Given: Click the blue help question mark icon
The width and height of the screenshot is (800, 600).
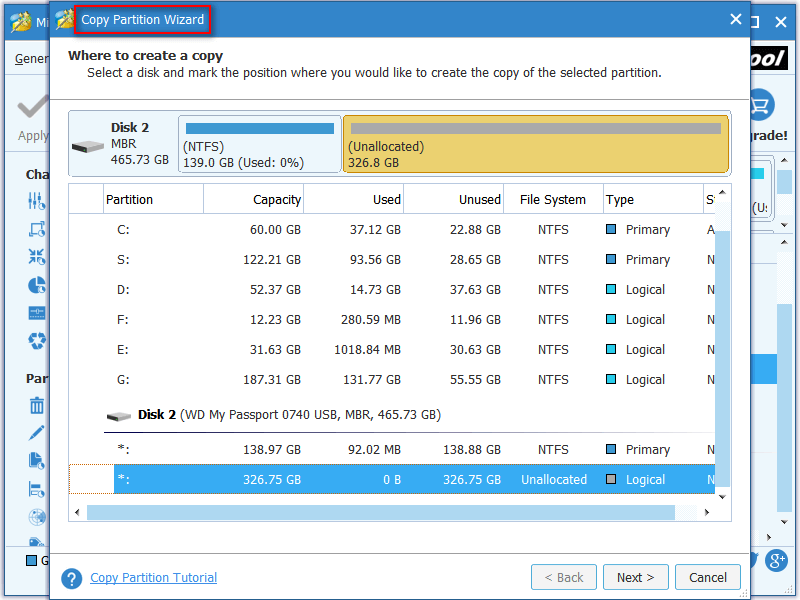Looking at the screenshot, I should click(71, 579).
